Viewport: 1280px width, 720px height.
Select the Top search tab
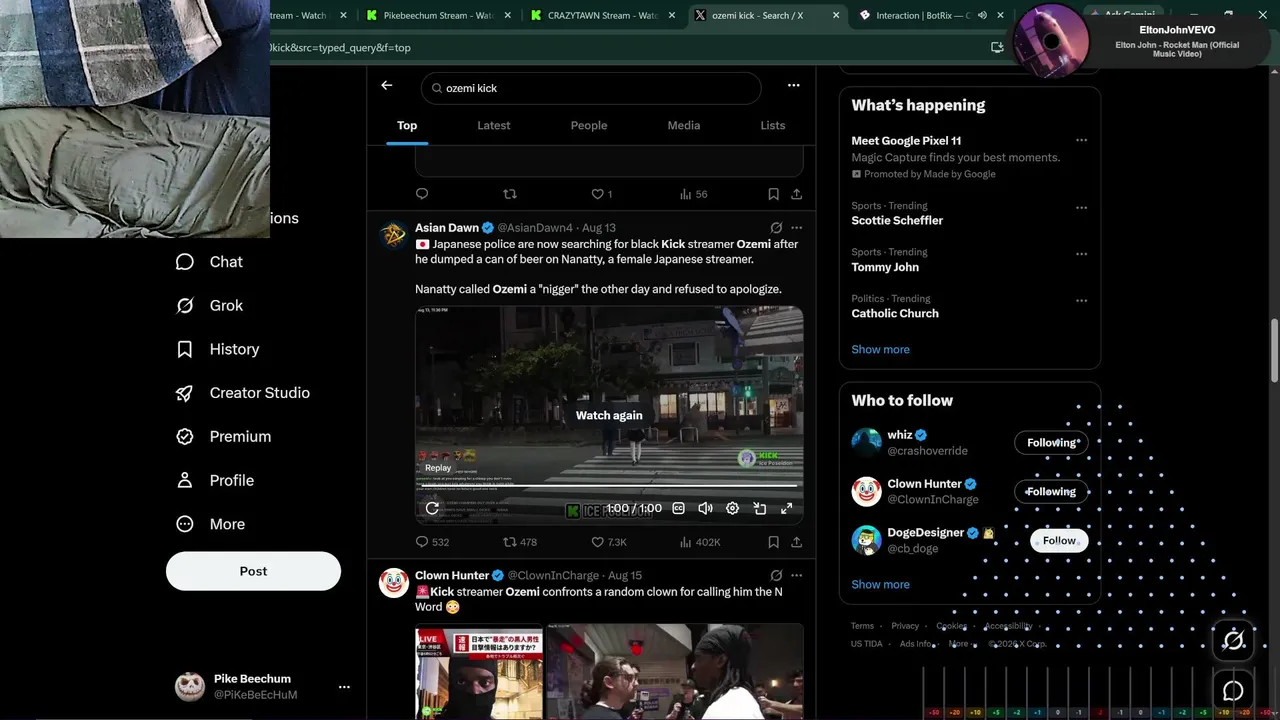click(x=407, y=126)
